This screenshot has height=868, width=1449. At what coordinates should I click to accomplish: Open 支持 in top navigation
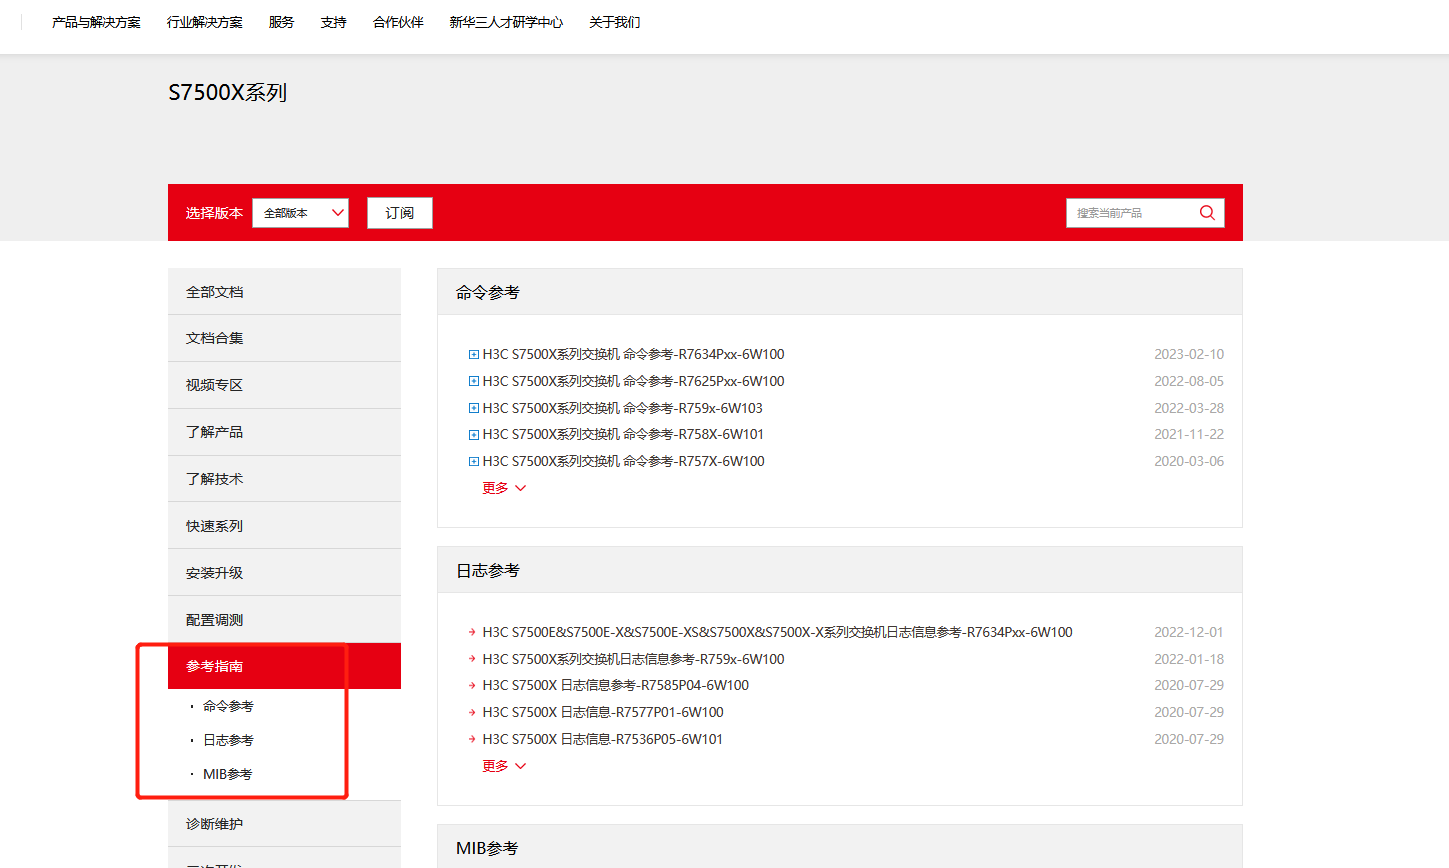click(x=334, y=22)
